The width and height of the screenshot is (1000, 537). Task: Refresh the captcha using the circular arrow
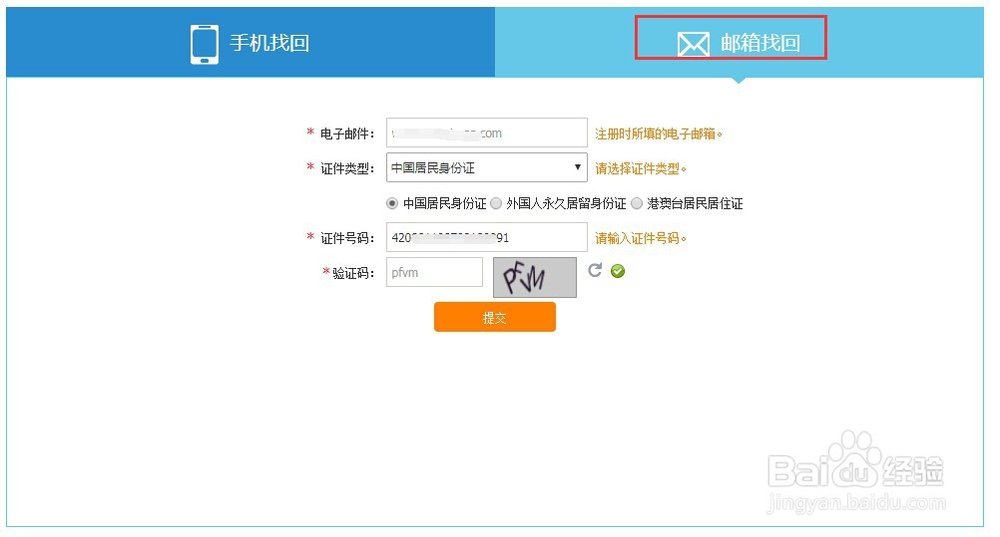click(595, 270)
